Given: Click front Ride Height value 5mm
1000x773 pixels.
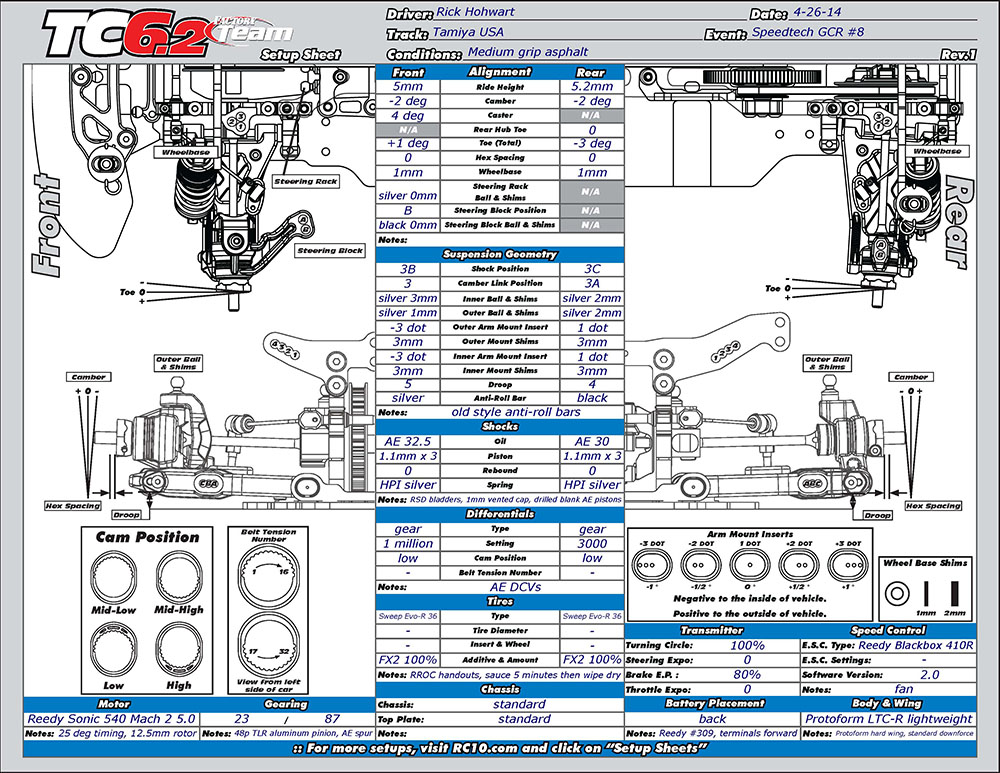Looking at the screenshot, I should tap(408, 87).
